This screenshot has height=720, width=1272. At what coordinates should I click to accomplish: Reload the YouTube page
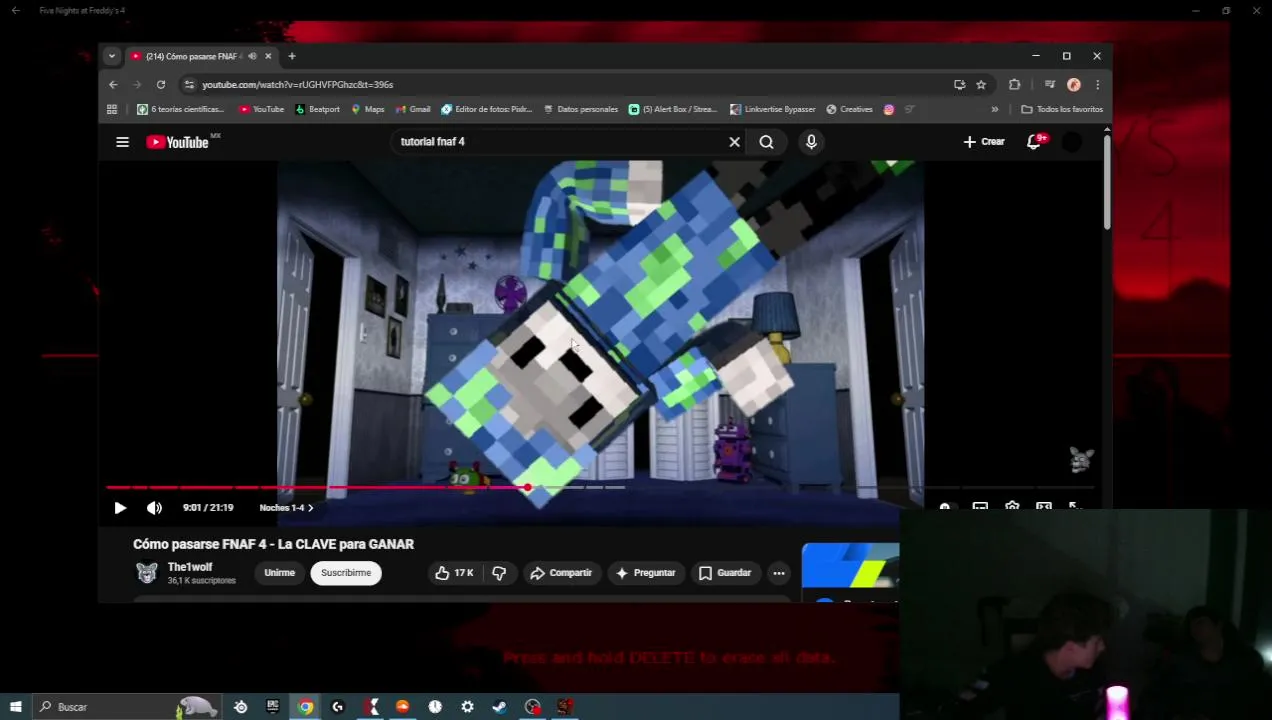coord(161,85)
